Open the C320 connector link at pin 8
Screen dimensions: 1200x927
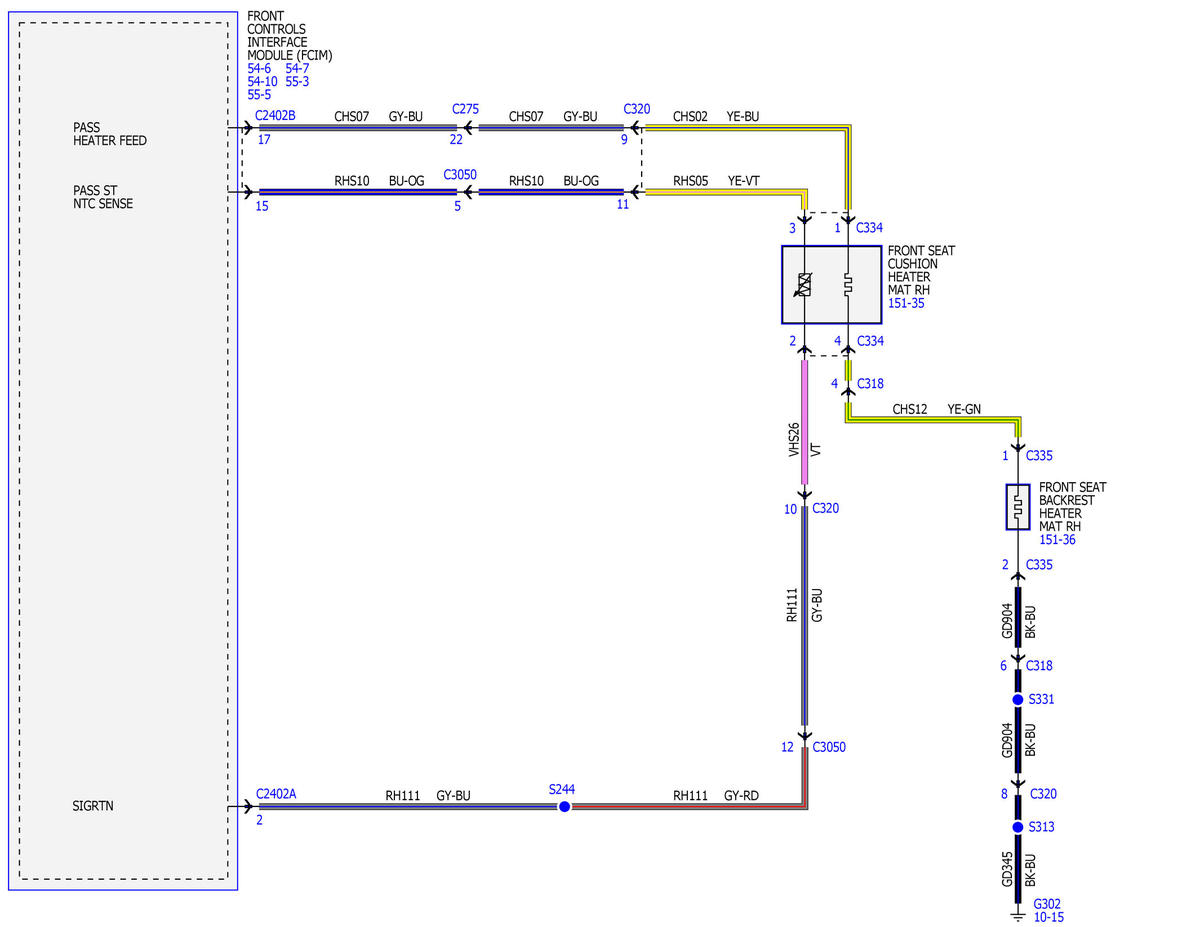(x=1041, y=794)
